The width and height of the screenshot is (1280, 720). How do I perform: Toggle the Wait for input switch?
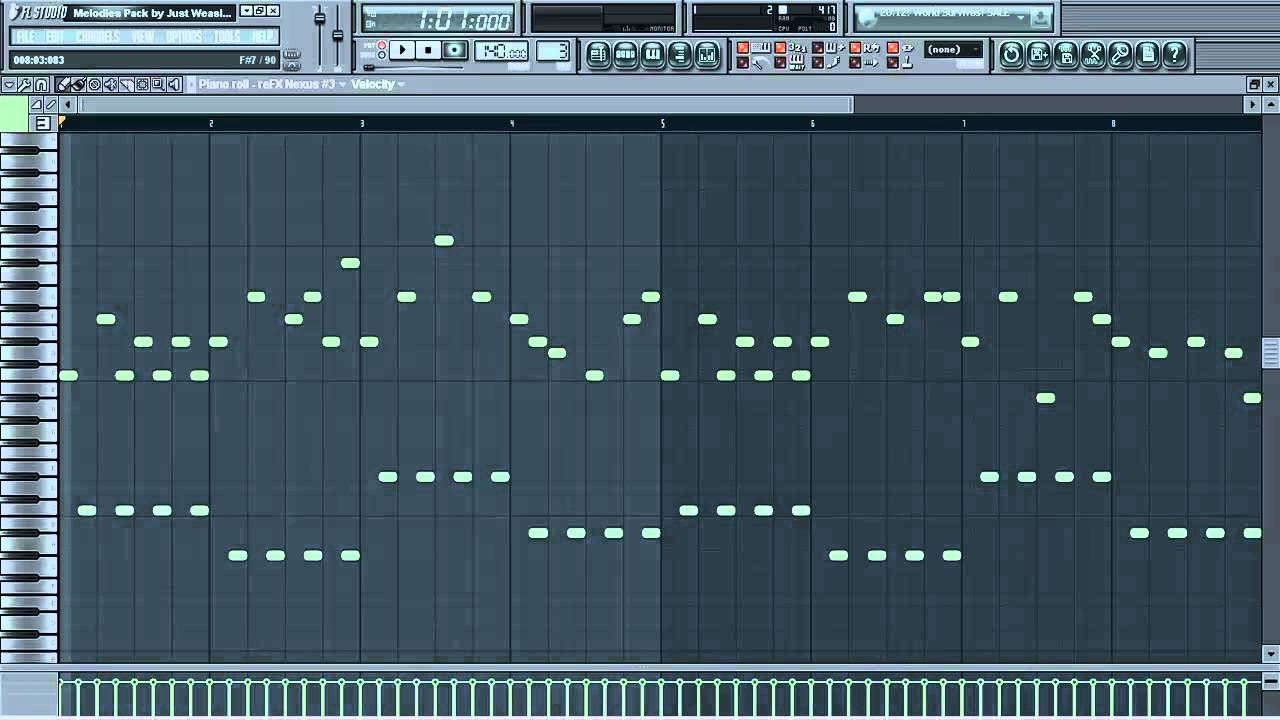(780, 62)
